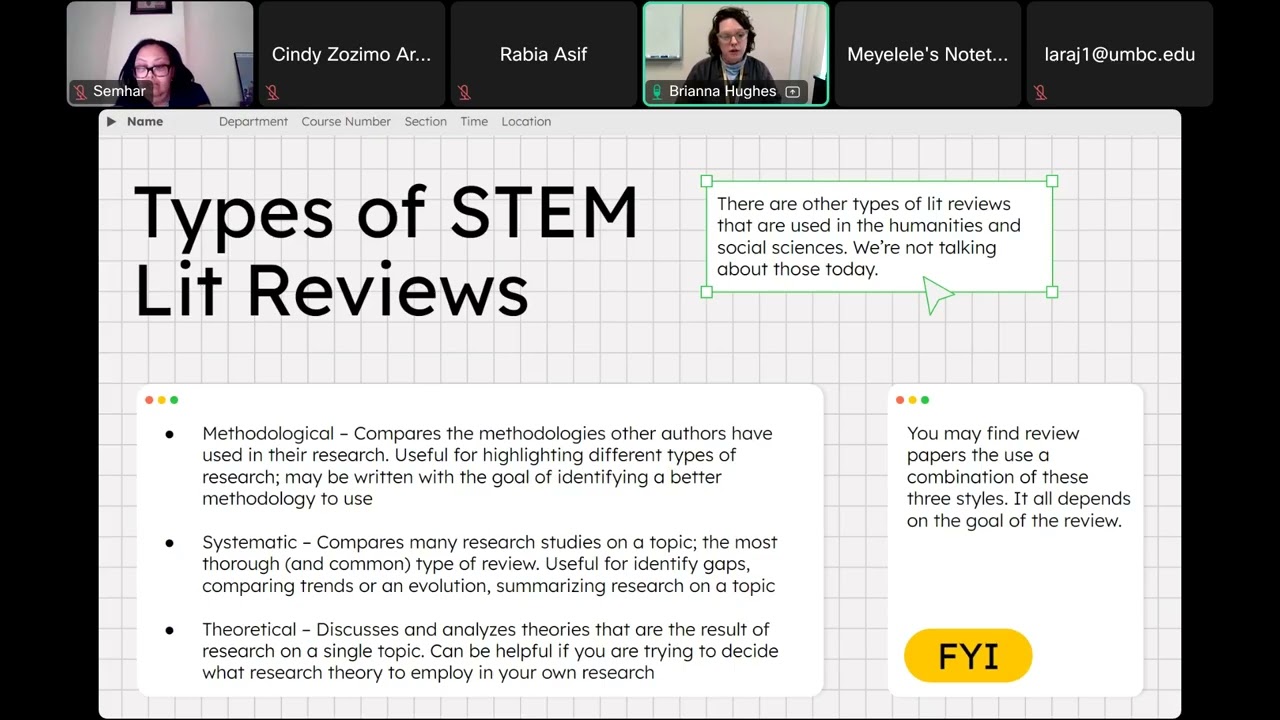Click the green cursor arrow graphic
This screenshot has width=1280, height=720.
click(x=937, y=295)
